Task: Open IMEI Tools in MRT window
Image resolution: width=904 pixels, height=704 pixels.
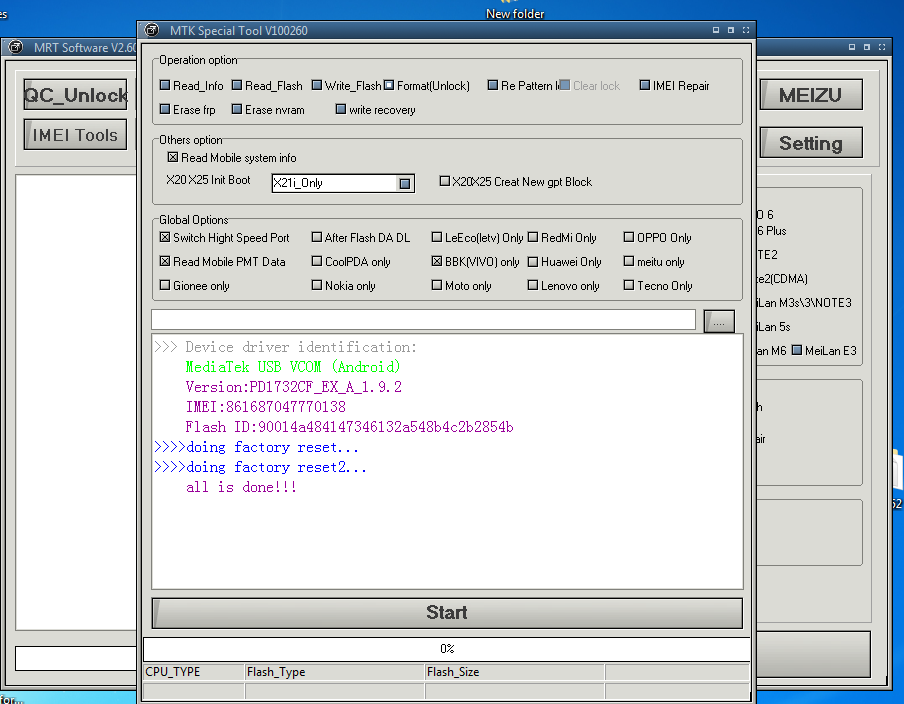Action: [x=75, y=134]
